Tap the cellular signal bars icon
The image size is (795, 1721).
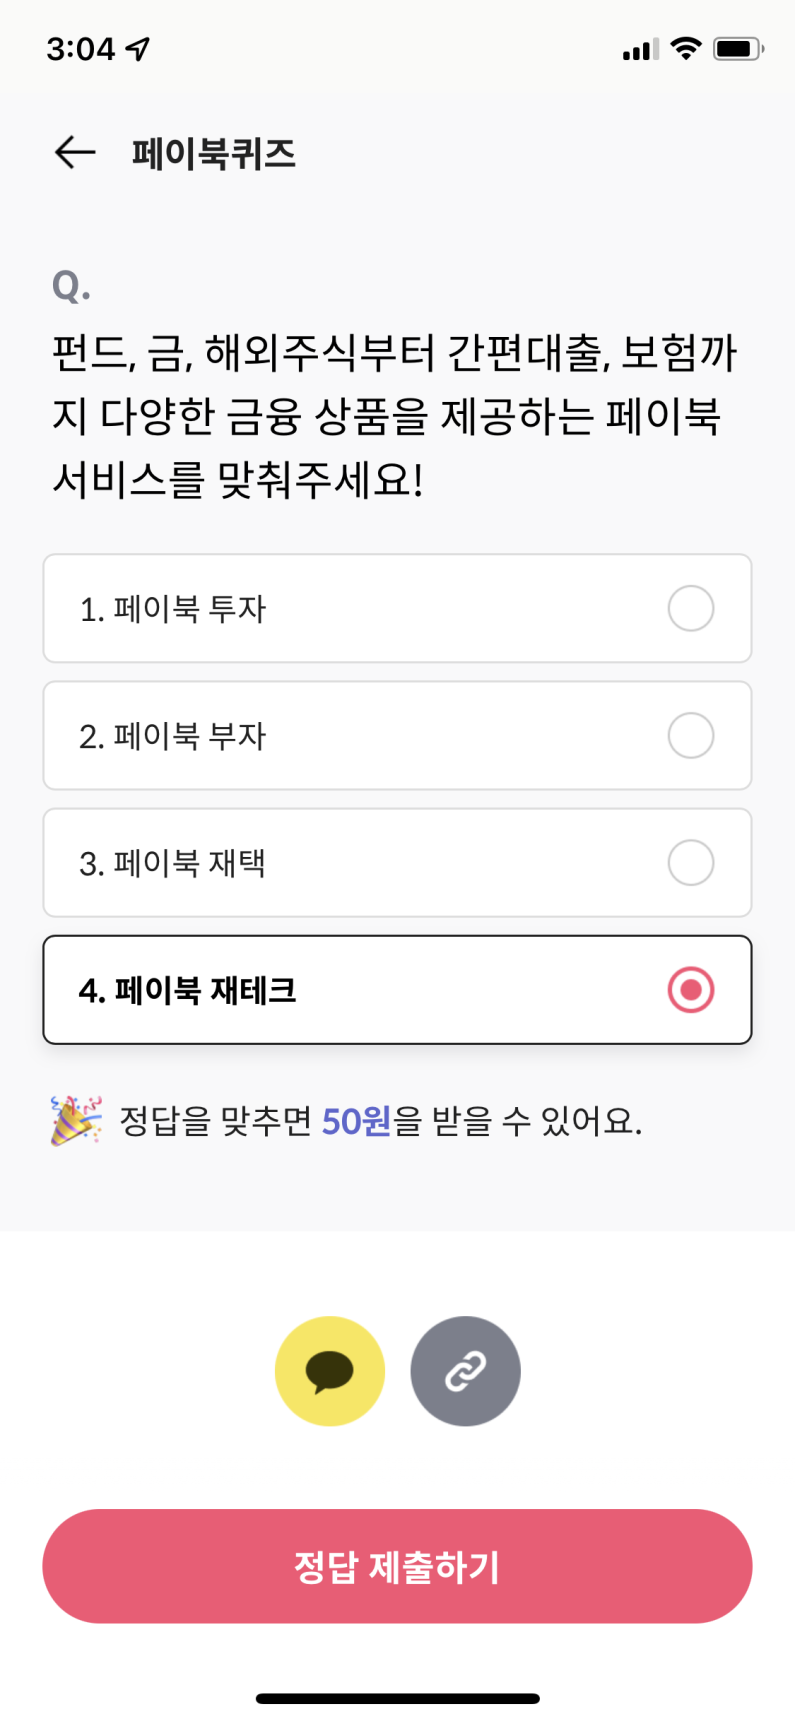(640, 49)
